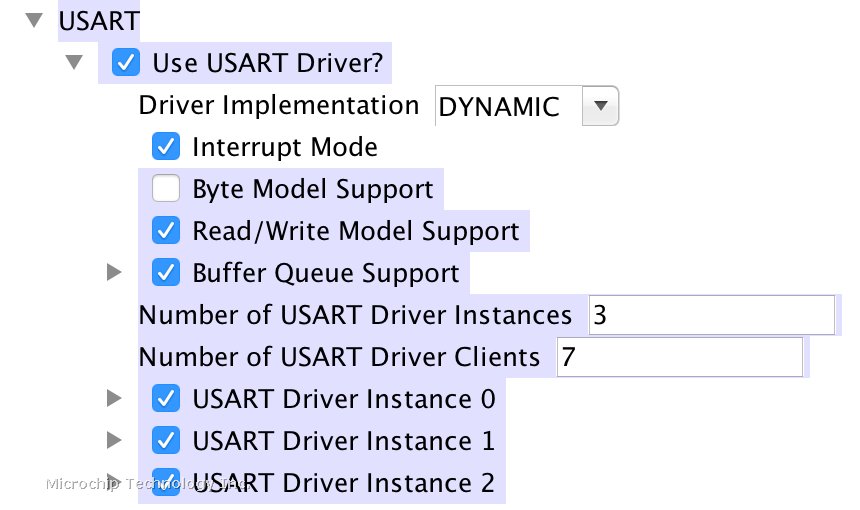Toggle USART Driver Instance 1 checkbox
The image size is (860, 510).
tap(165, 441)
